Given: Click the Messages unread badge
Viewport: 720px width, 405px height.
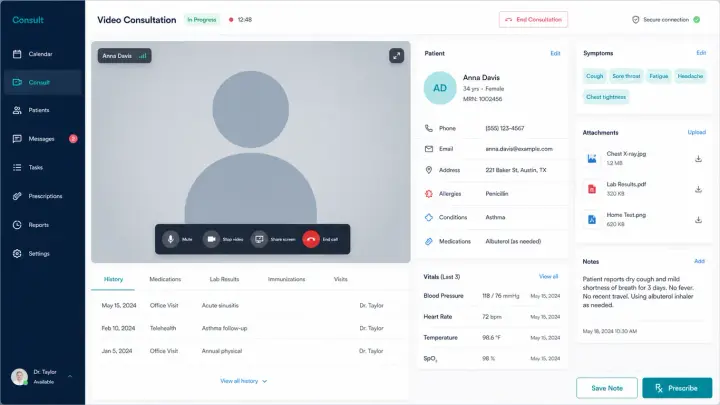Looking at the screenshot, I should click(73, 139).
